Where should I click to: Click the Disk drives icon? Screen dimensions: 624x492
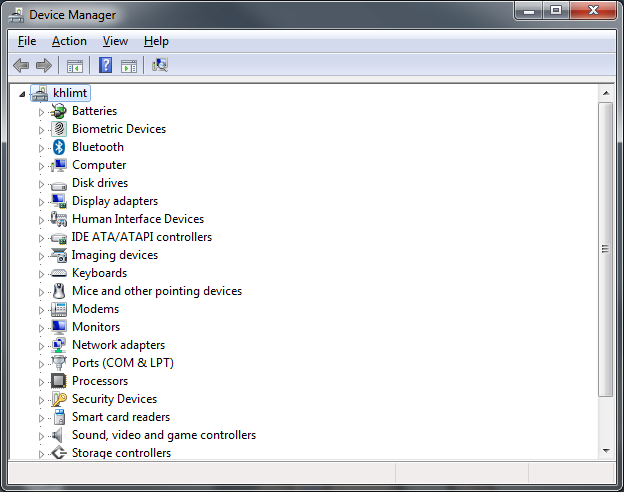pyautogui.click(x=59, y=185)
